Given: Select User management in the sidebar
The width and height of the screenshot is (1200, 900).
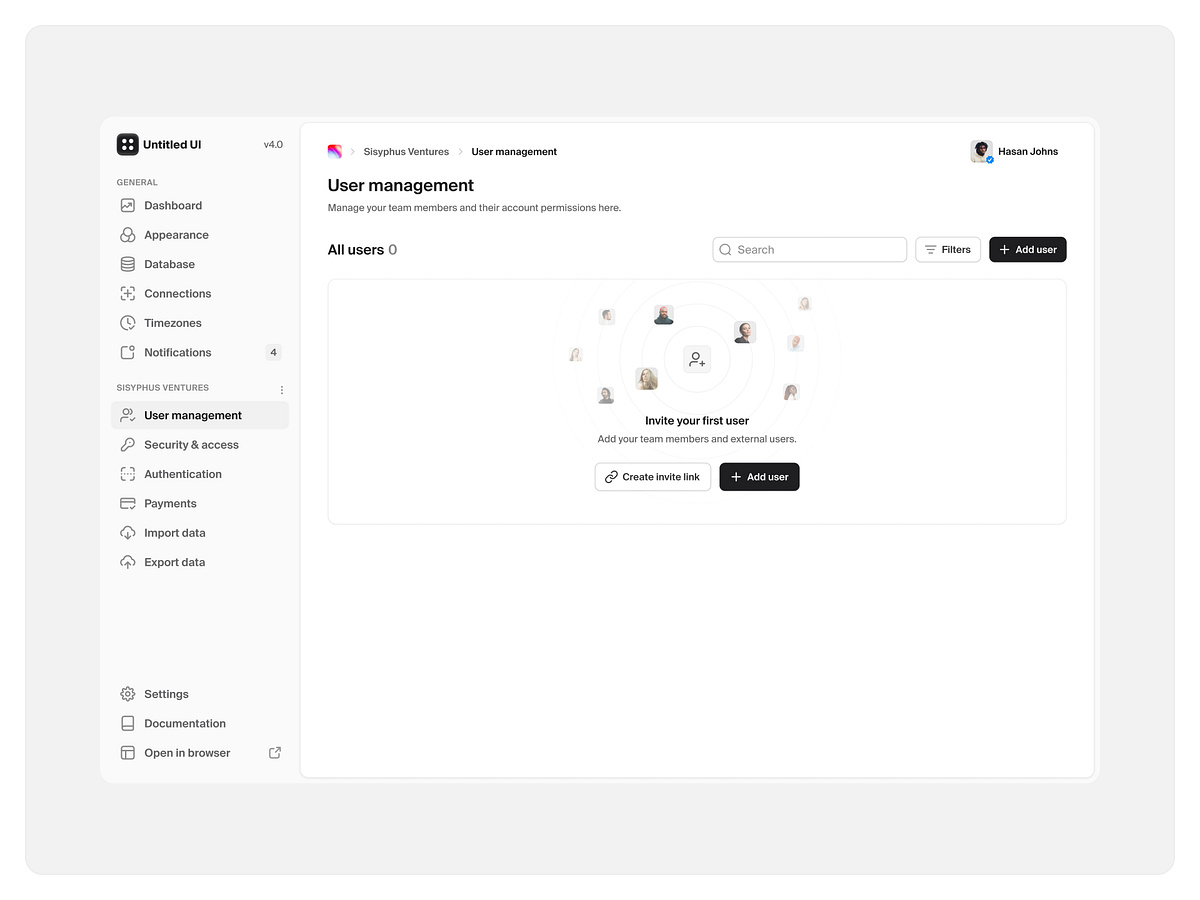Looking at the screenshot, I should coord(193,414).
